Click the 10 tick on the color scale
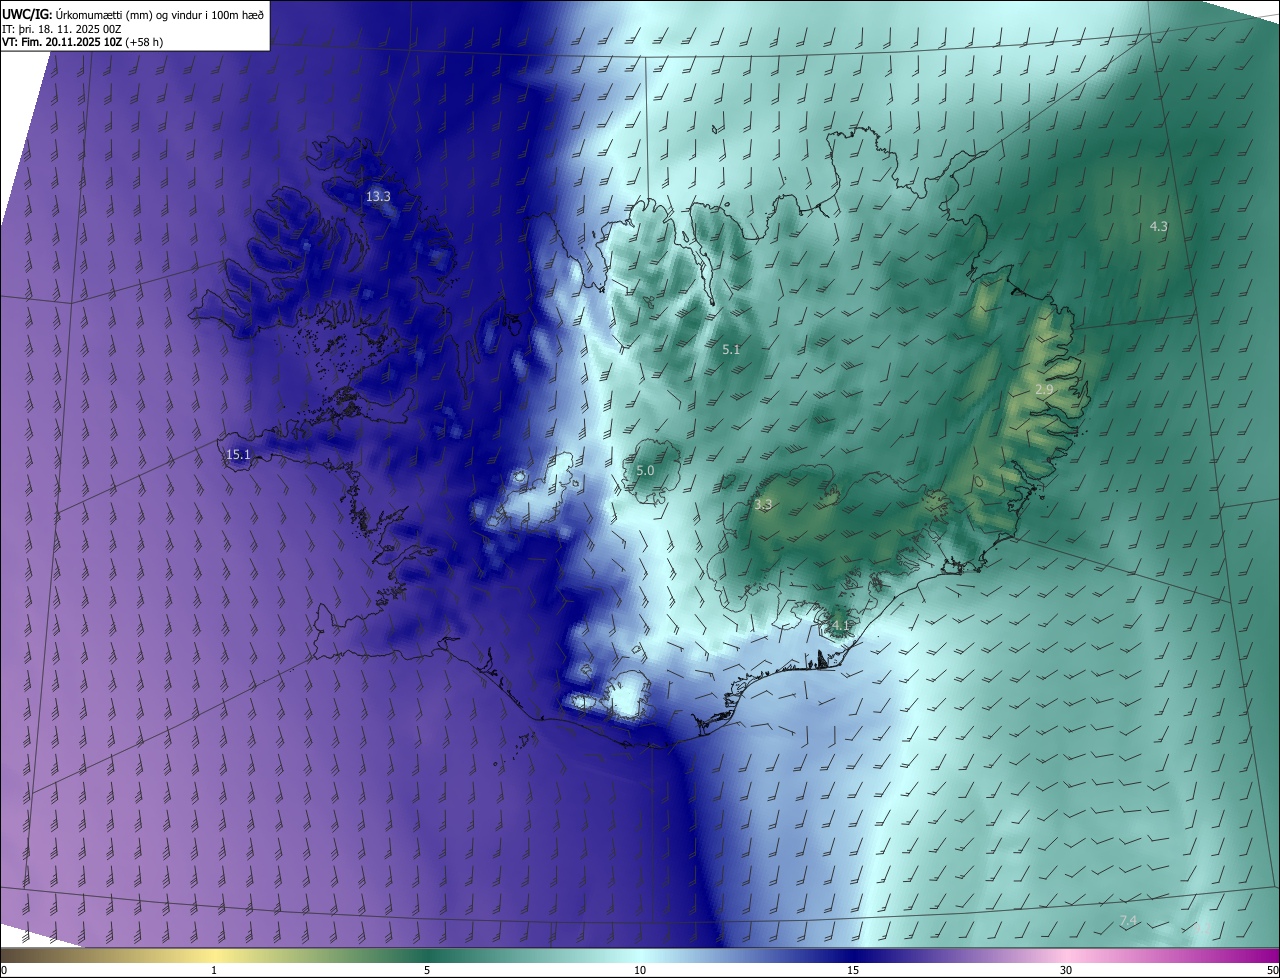Screen dimensions: 1280x978 640,970
